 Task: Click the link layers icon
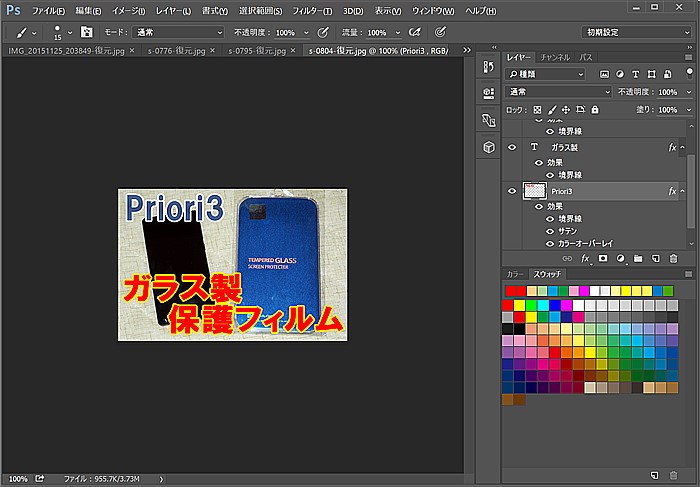point(567,258)
